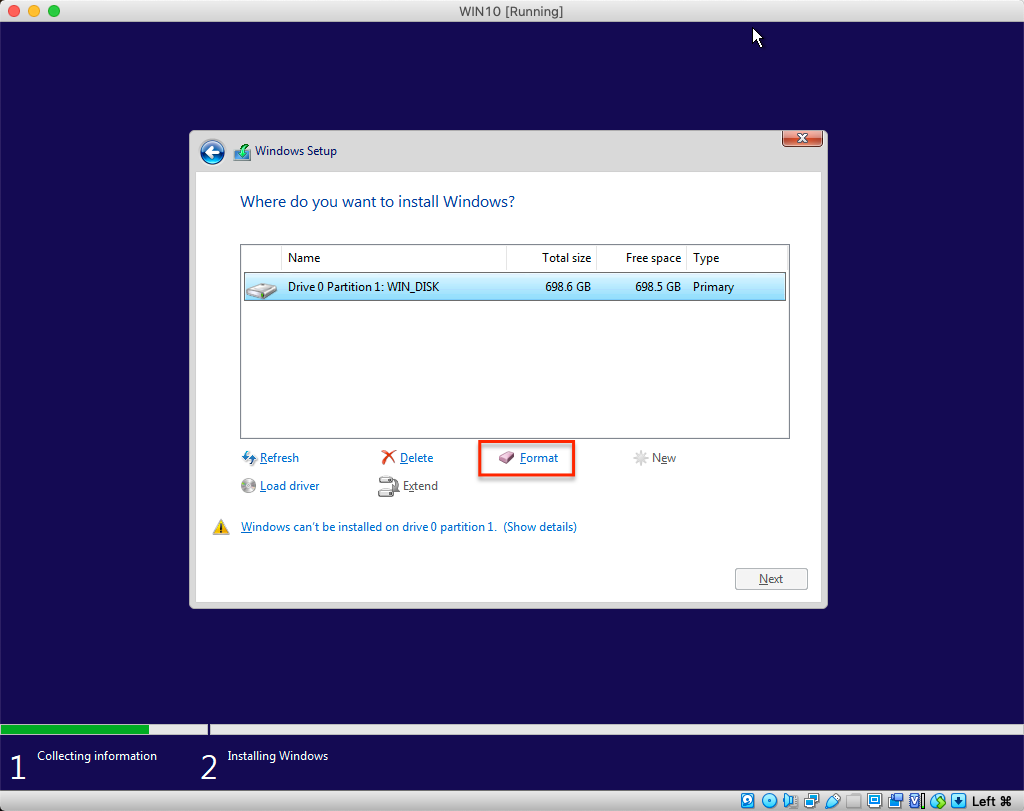The width and height of the screenshot is (1024, 811).
Task: Click the green macOS zoom button of WIN10 window
Action: pos(54,11)
